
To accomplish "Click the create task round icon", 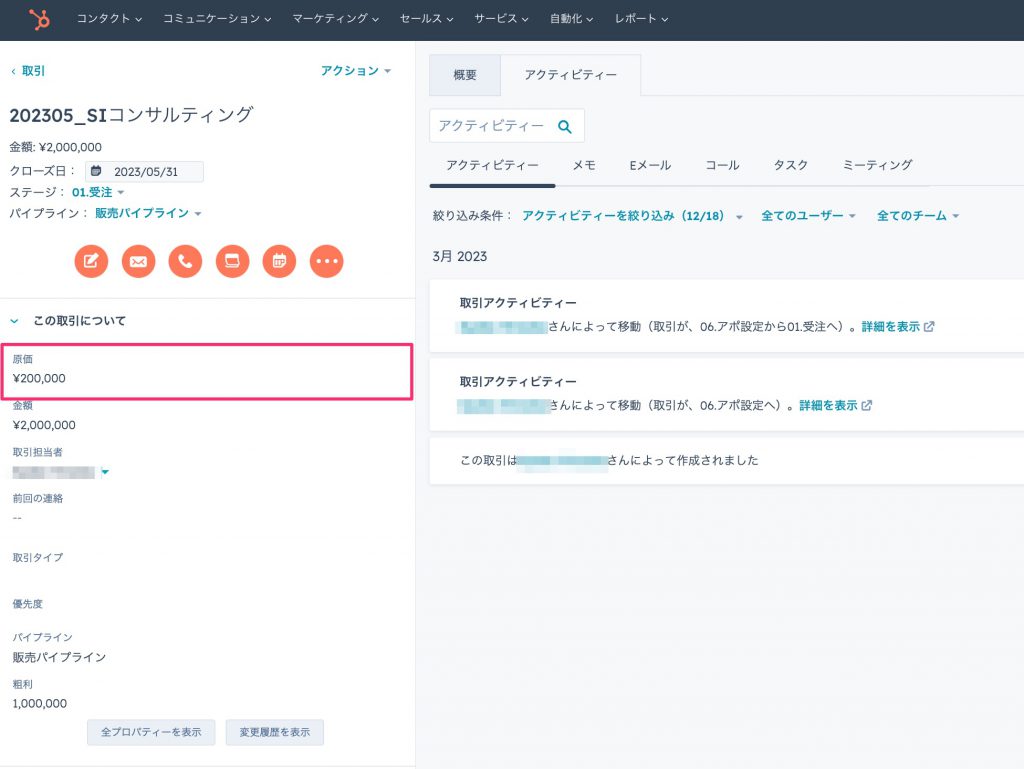I will [x=232, y=261].
